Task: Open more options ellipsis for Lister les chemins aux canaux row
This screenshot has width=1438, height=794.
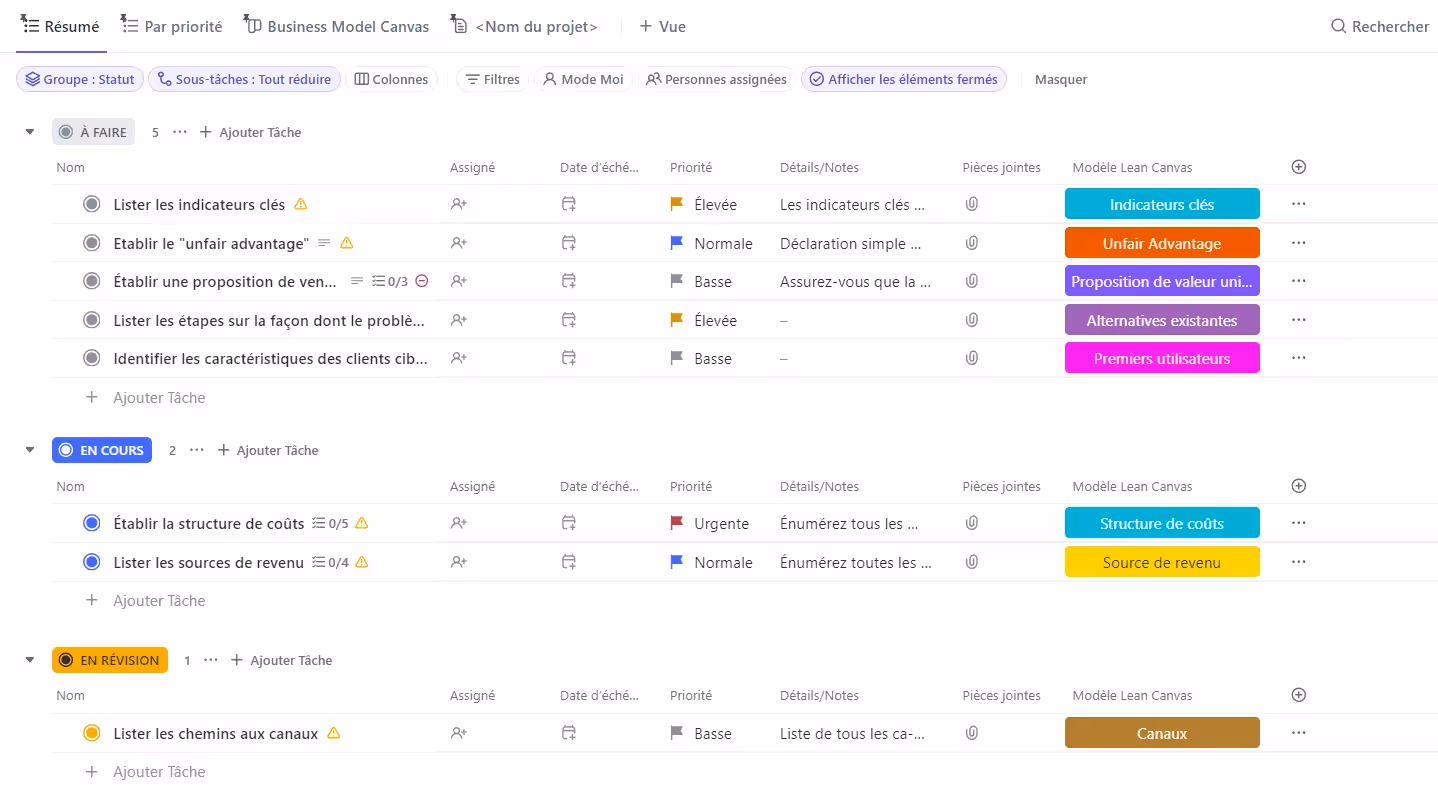Action: (1298, 733)
